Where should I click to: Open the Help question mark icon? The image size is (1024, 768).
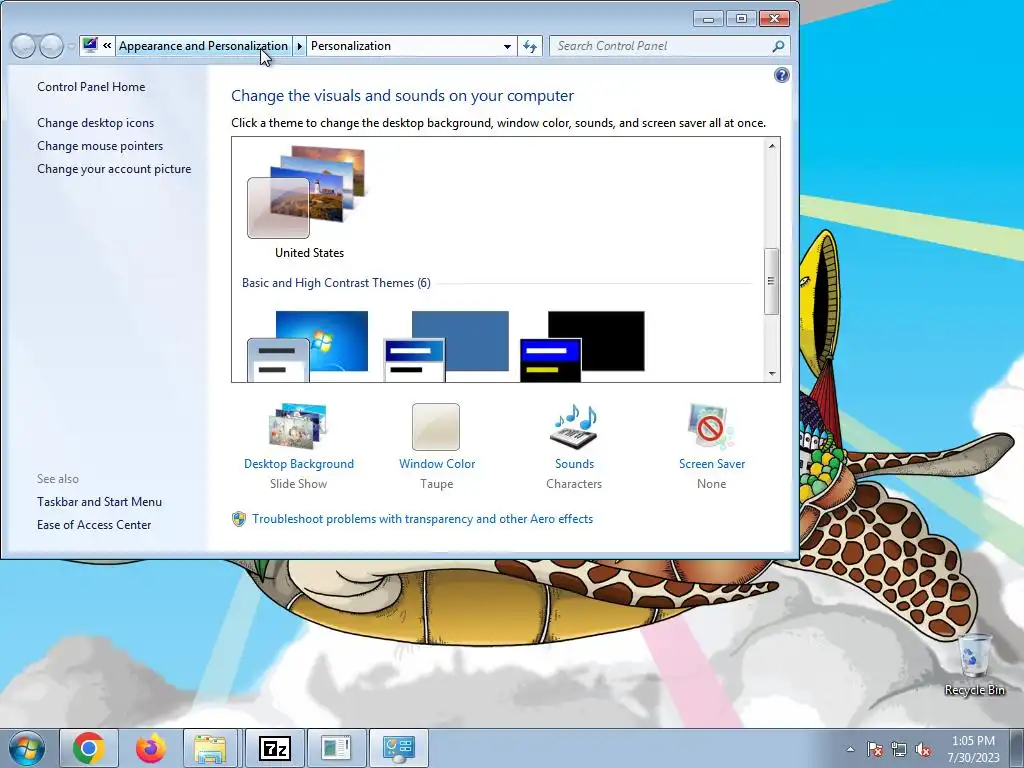781,75
